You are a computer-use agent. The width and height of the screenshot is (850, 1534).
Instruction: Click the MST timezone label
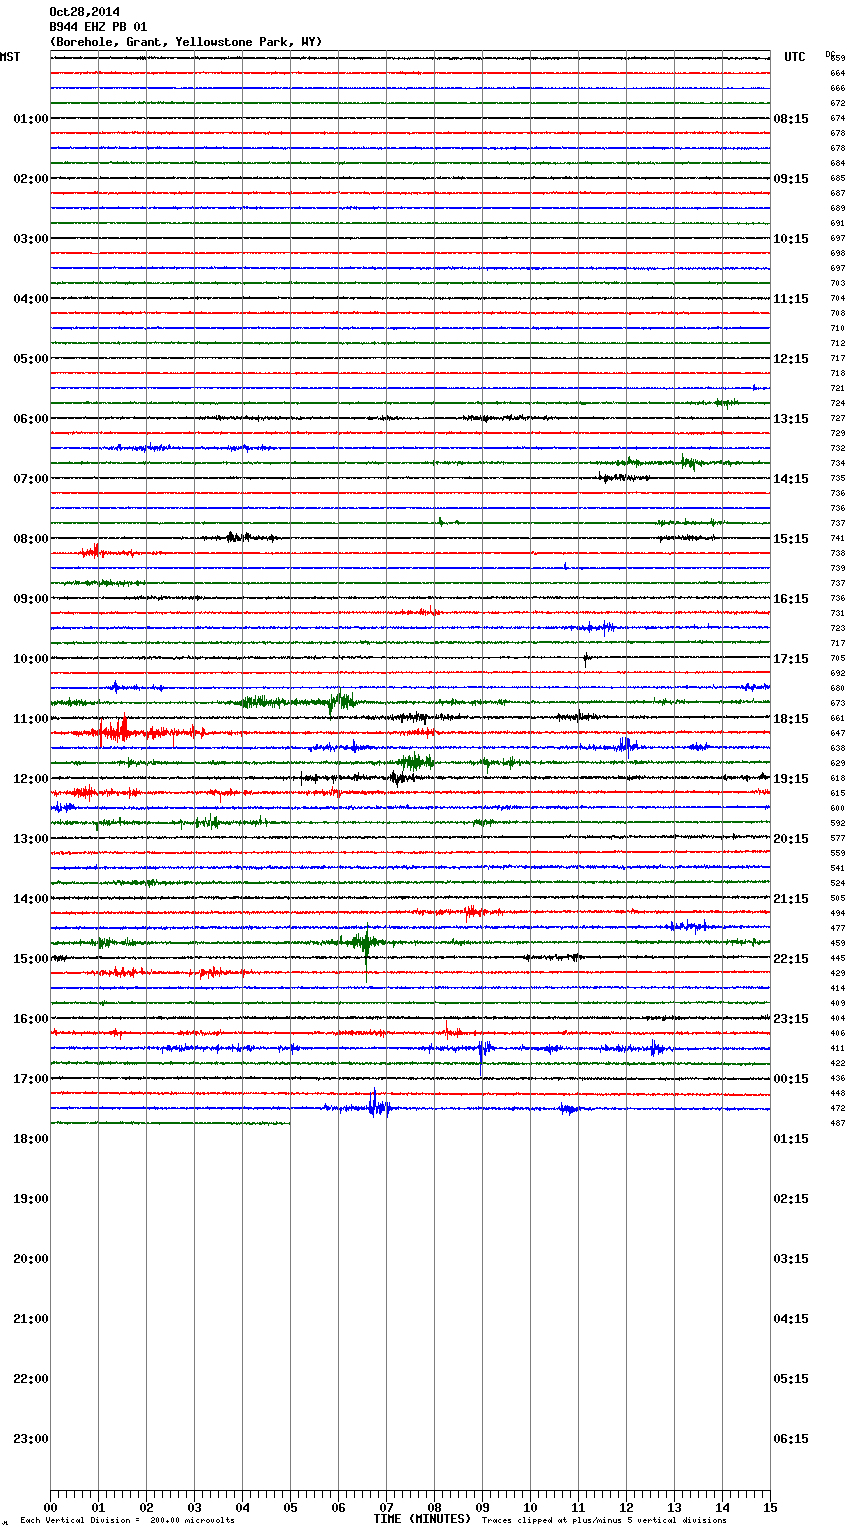point(10,57)
